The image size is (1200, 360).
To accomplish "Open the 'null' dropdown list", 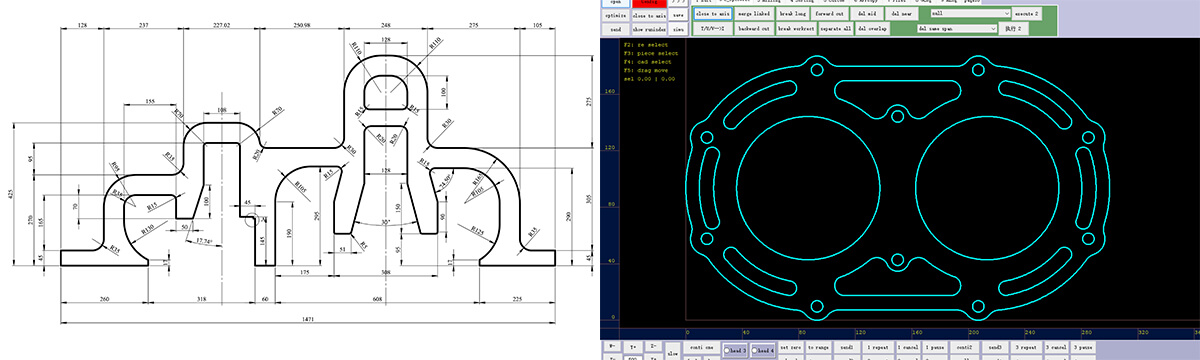I will click(x=970, y=14).
